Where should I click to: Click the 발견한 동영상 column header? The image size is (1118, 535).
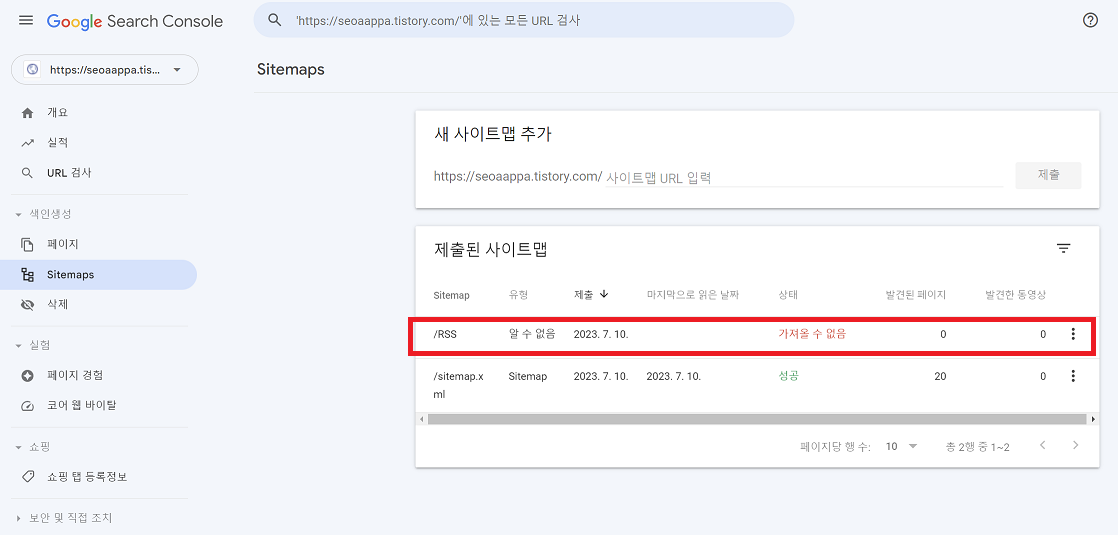[1015, 295]
